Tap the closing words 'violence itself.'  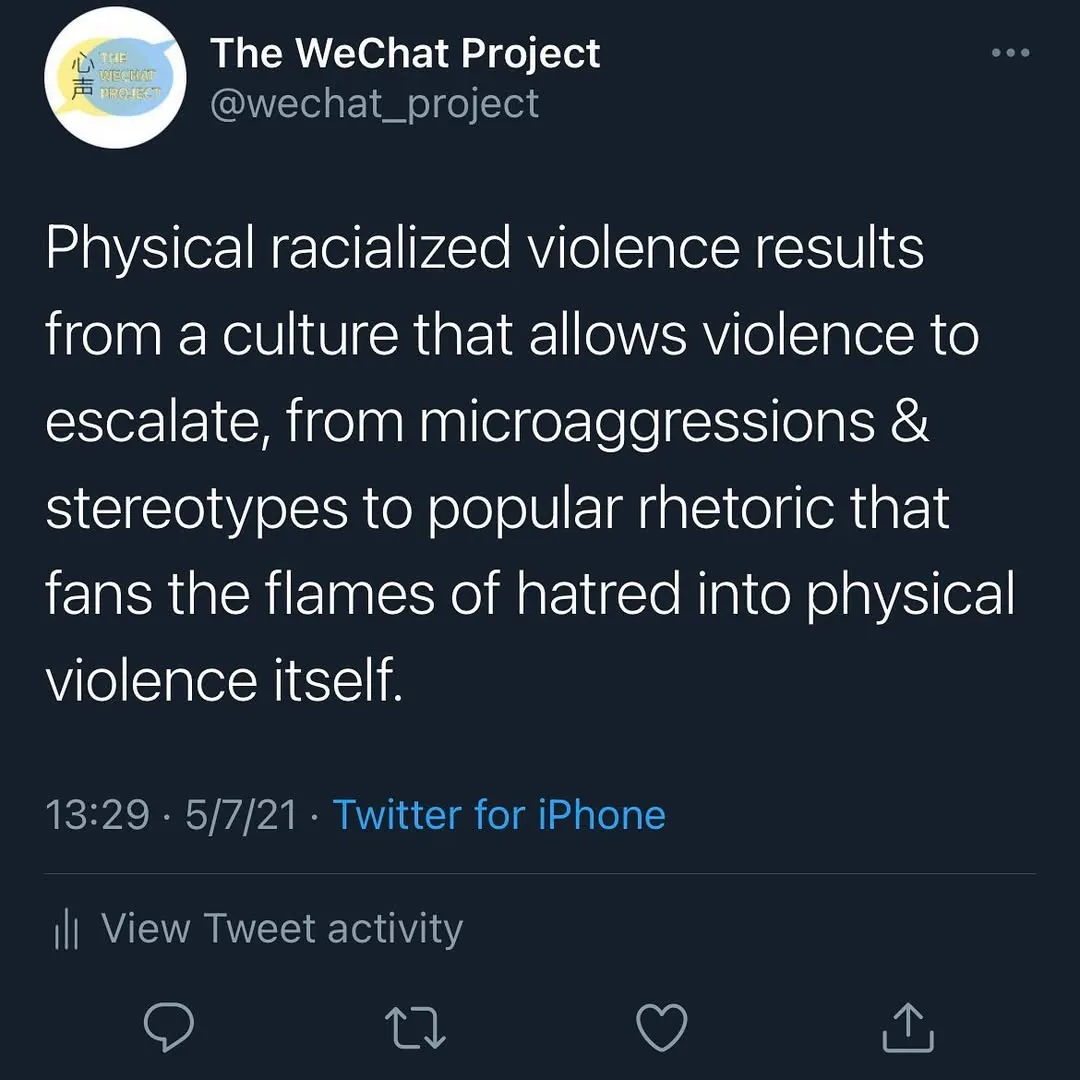tap(224, 681)
